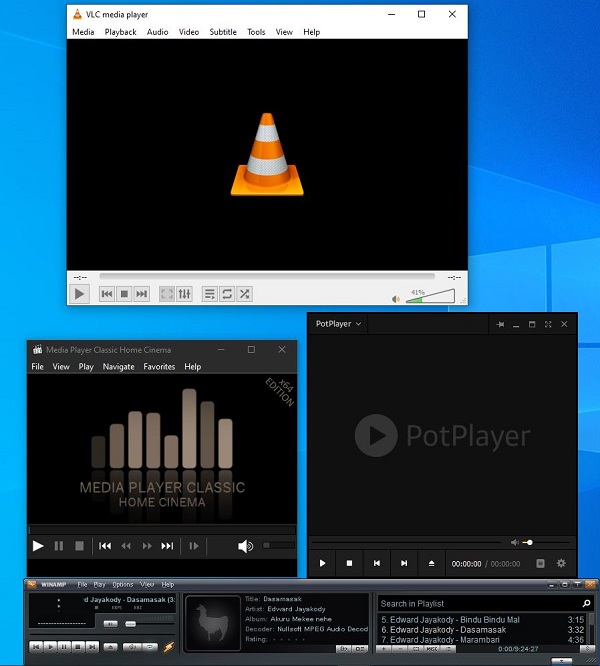Open the MPC-HC Help menu
The height and width of the screenshot is (666, 600).
(x=192, y=367)
